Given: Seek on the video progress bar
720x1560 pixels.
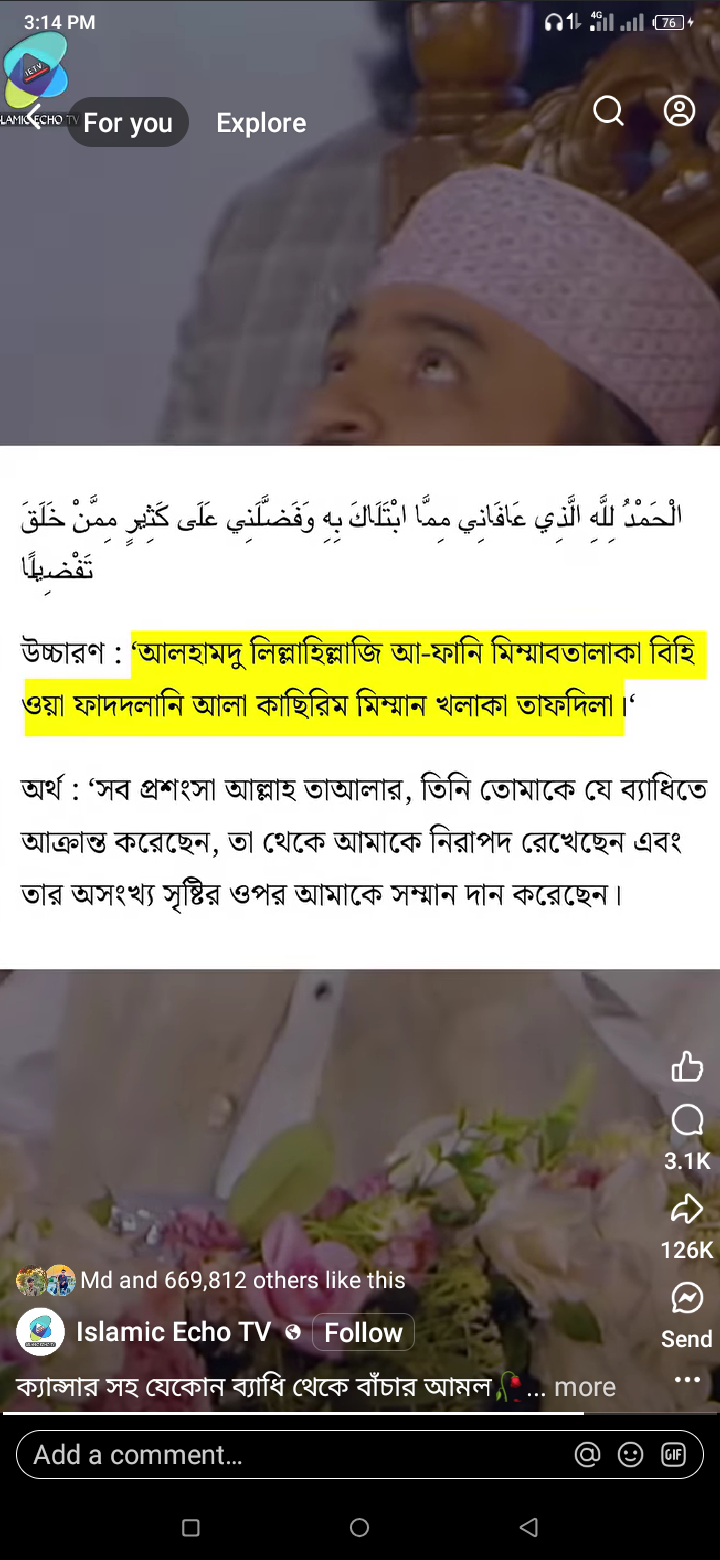Looking at the screenshot, I should (x=360, y=1412).
